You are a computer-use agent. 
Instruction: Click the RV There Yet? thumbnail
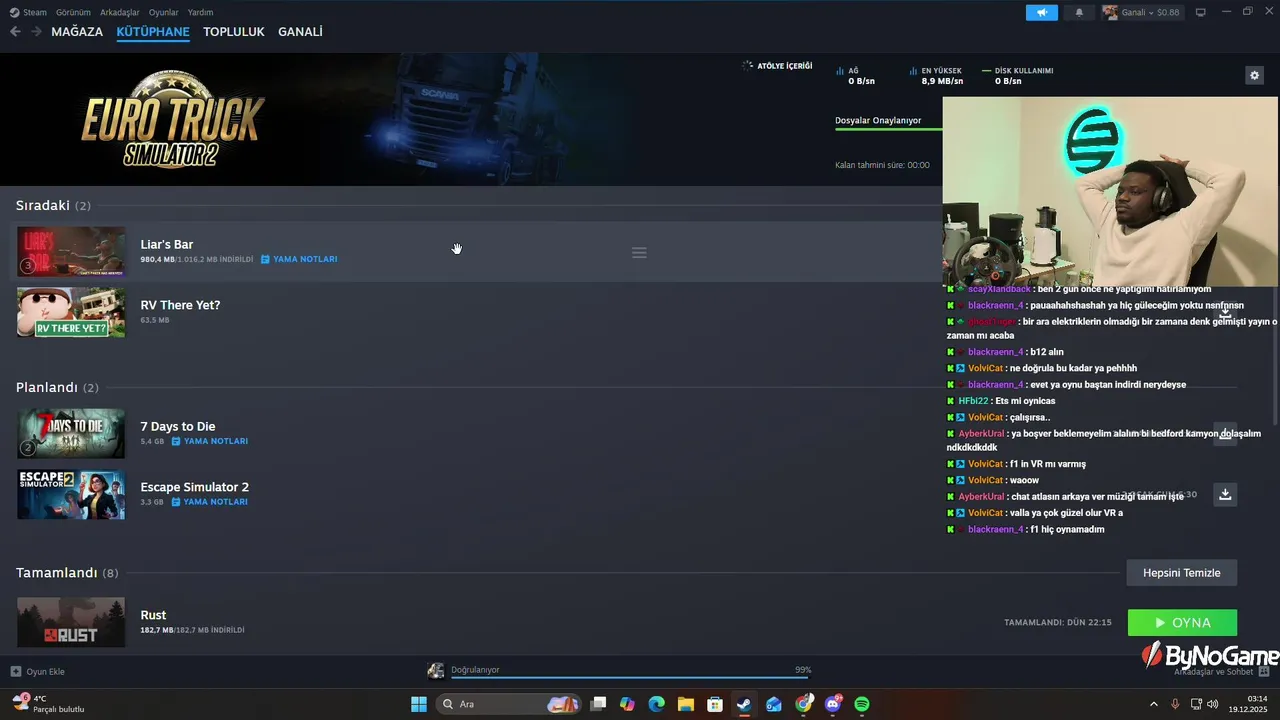(x=71, y=312)
